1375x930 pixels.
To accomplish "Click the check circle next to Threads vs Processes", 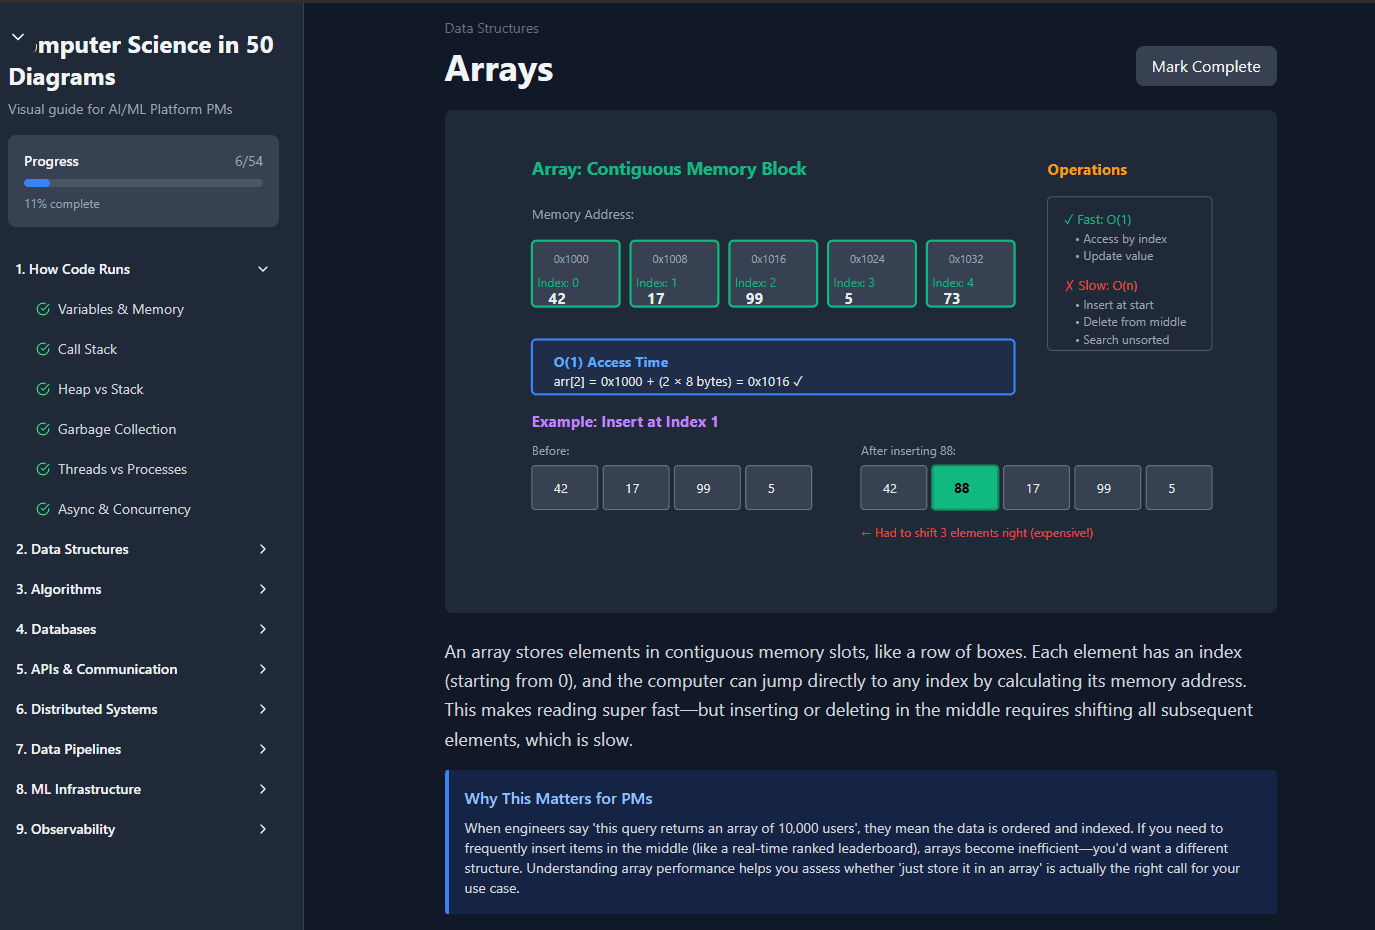I will coord(43,469).
